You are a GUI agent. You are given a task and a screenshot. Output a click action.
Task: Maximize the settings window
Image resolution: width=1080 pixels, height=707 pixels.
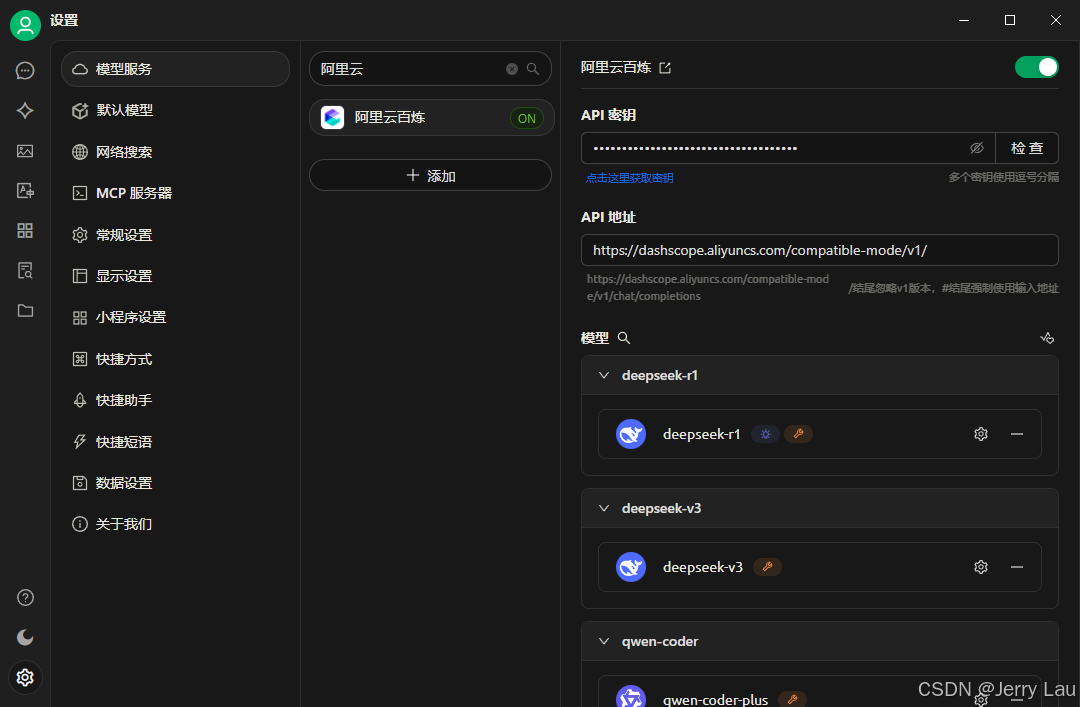pos(1010,20)
